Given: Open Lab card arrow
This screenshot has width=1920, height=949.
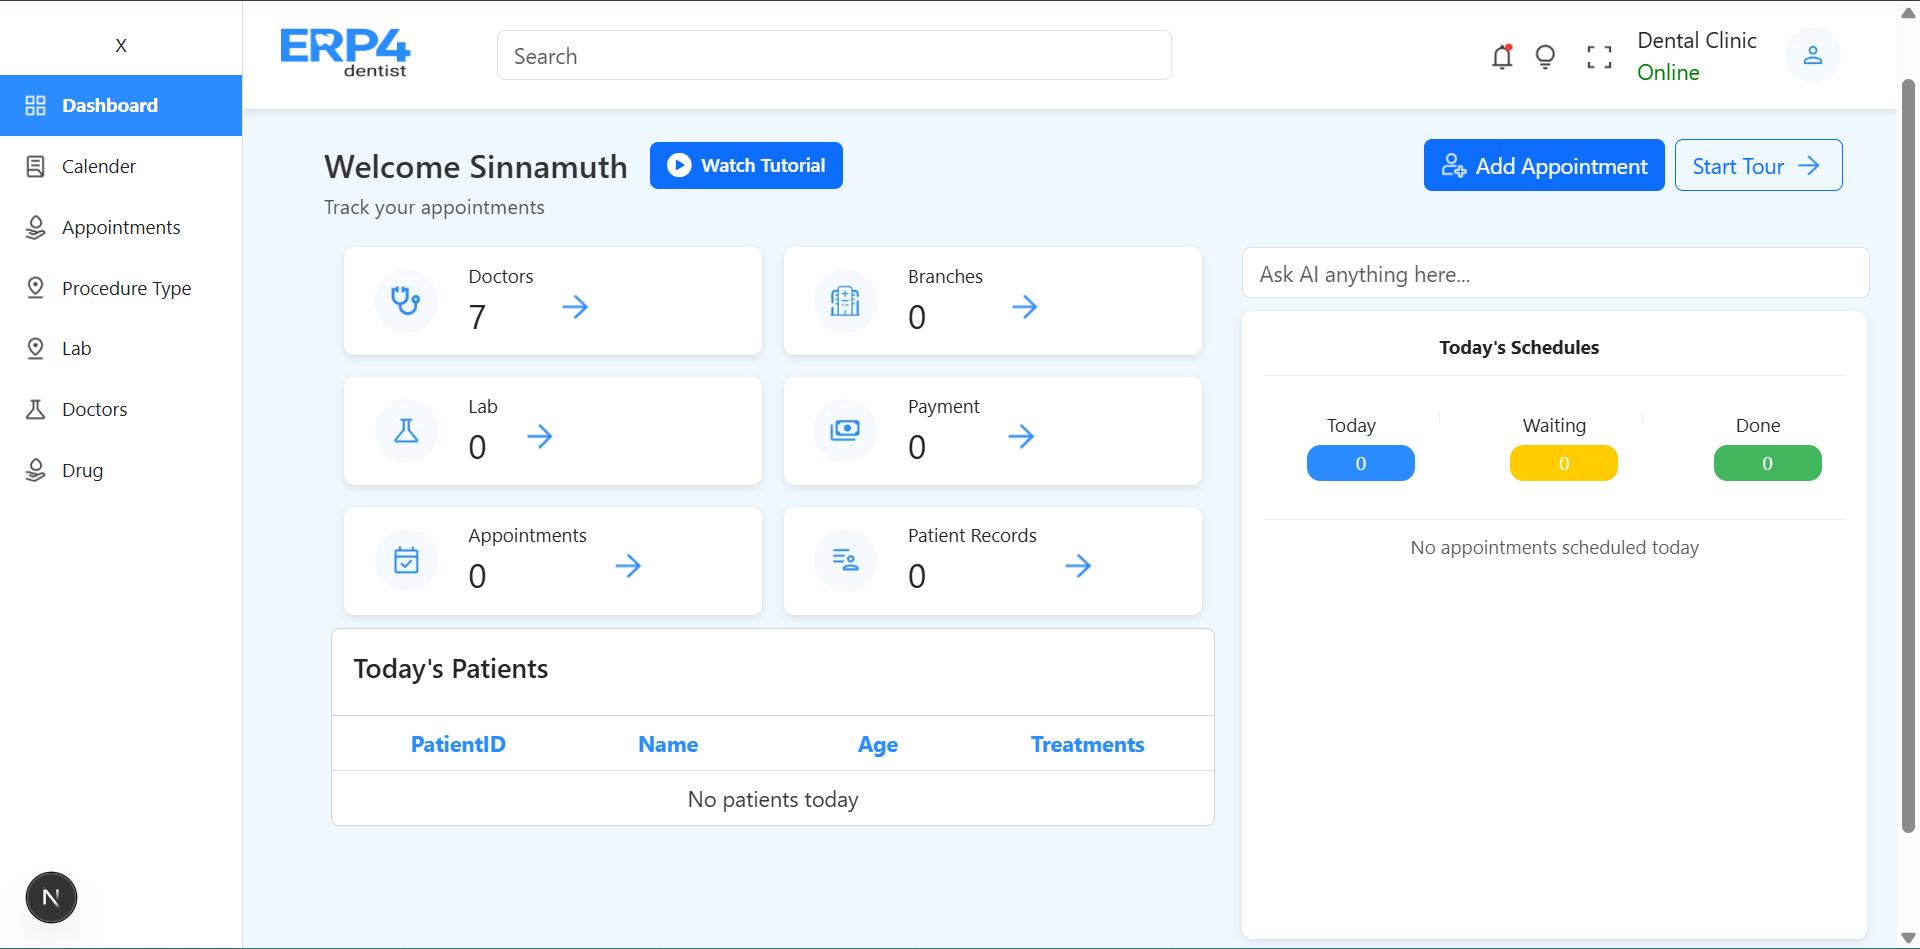Looking at the screenshot, I should click(x=540, y=436).
